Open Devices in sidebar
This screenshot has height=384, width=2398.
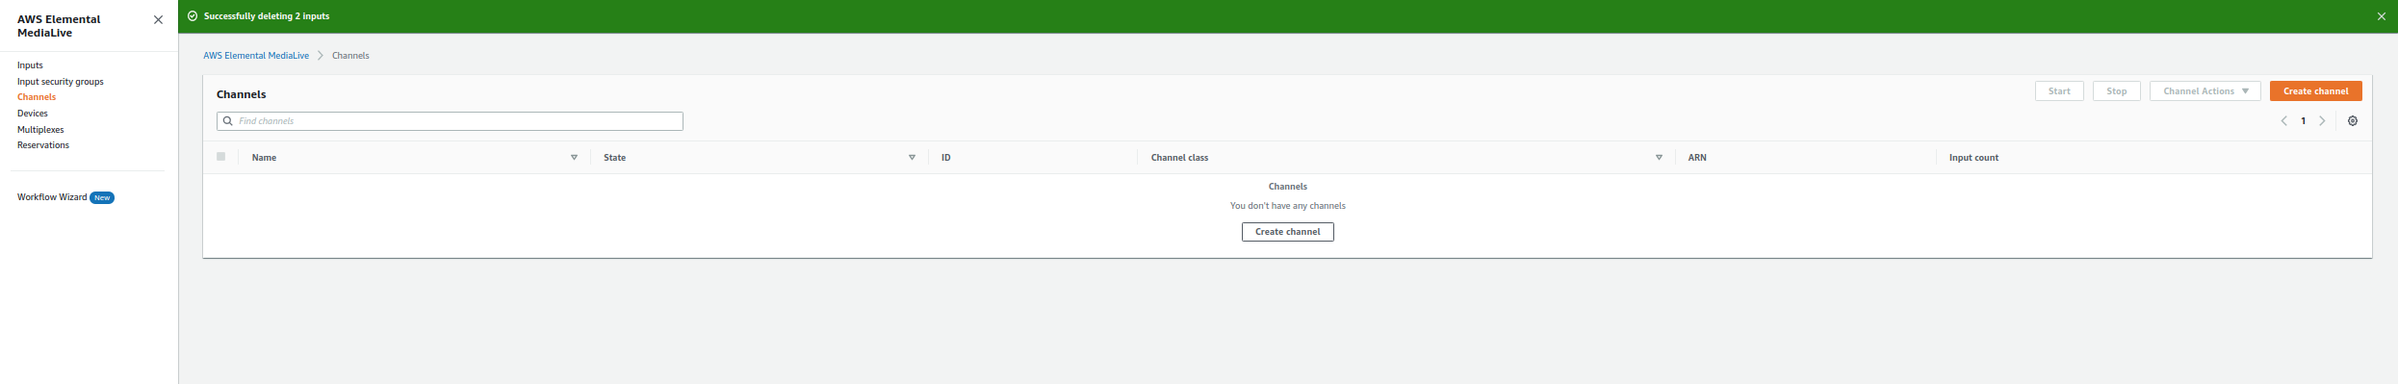[32, 113]
